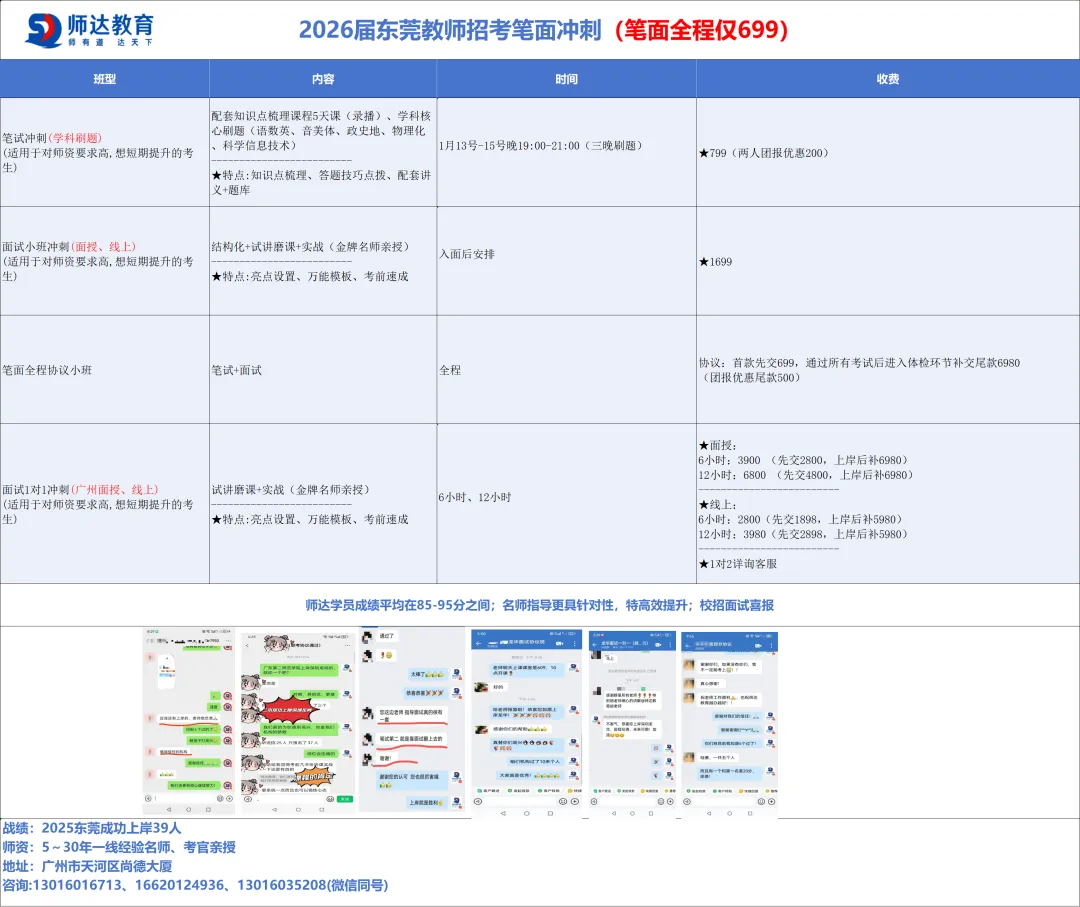Click the line 战绩:2025东莞成功上岸39人
The width and height of the screenshot is (1080, 907).
coord(92,828)
